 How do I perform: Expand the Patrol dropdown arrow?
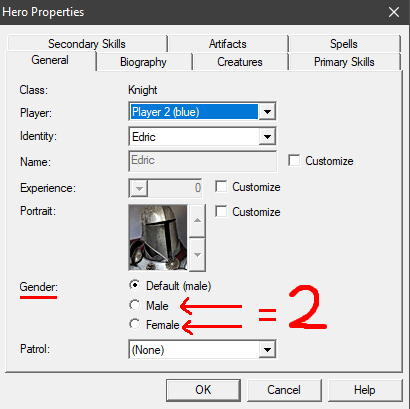coord(267,350)
